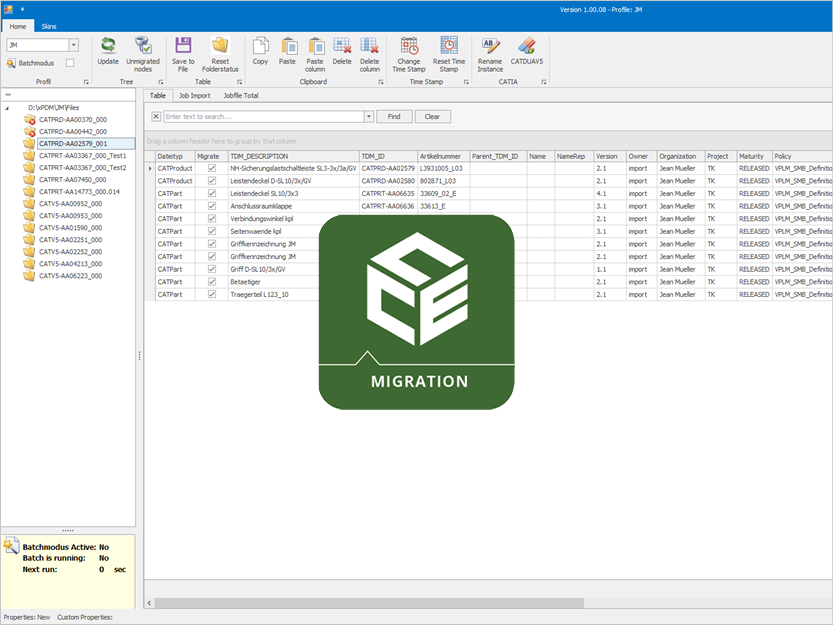Toggle Migrate checkbox for Leistendeckel SL 10/3x3

[212, 193]
